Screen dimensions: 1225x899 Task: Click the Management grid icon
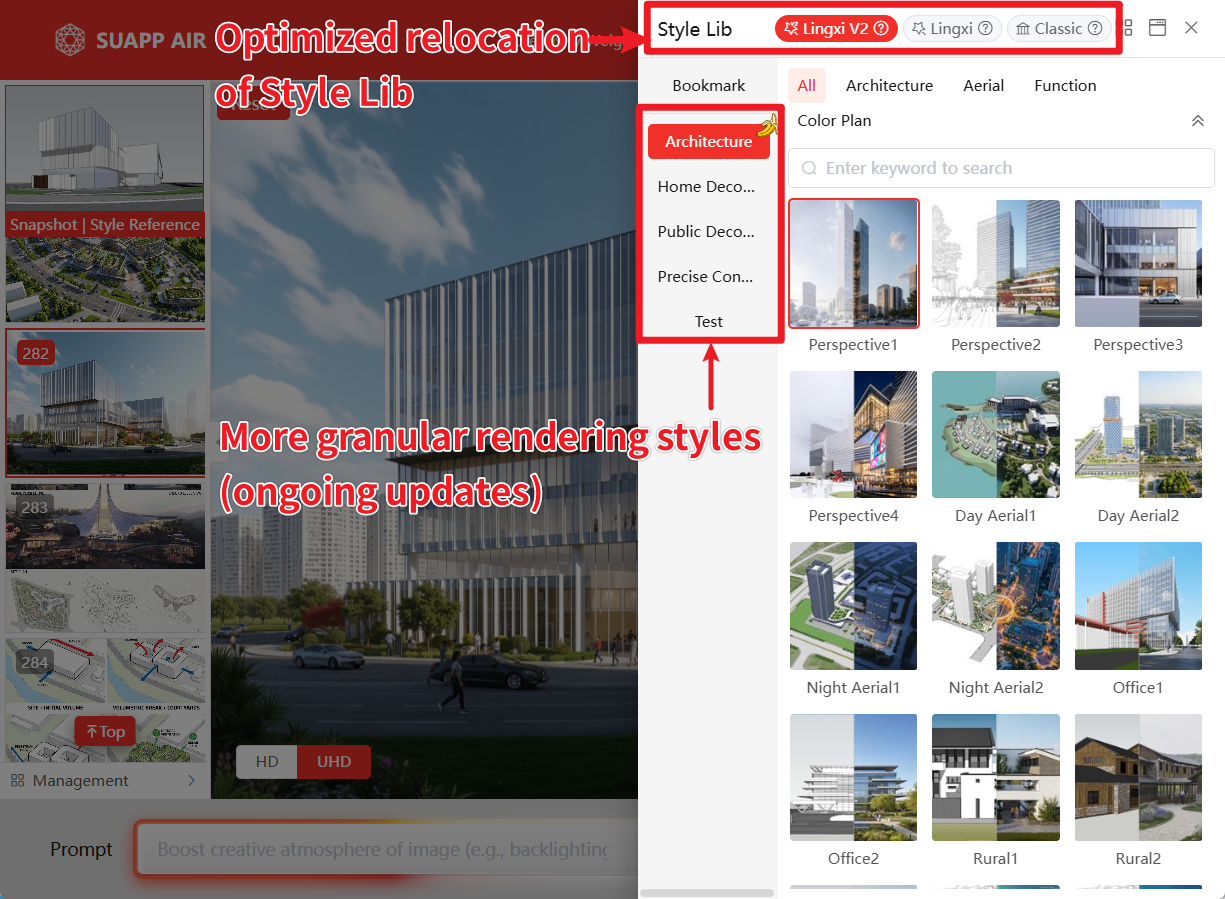(18, 780)
